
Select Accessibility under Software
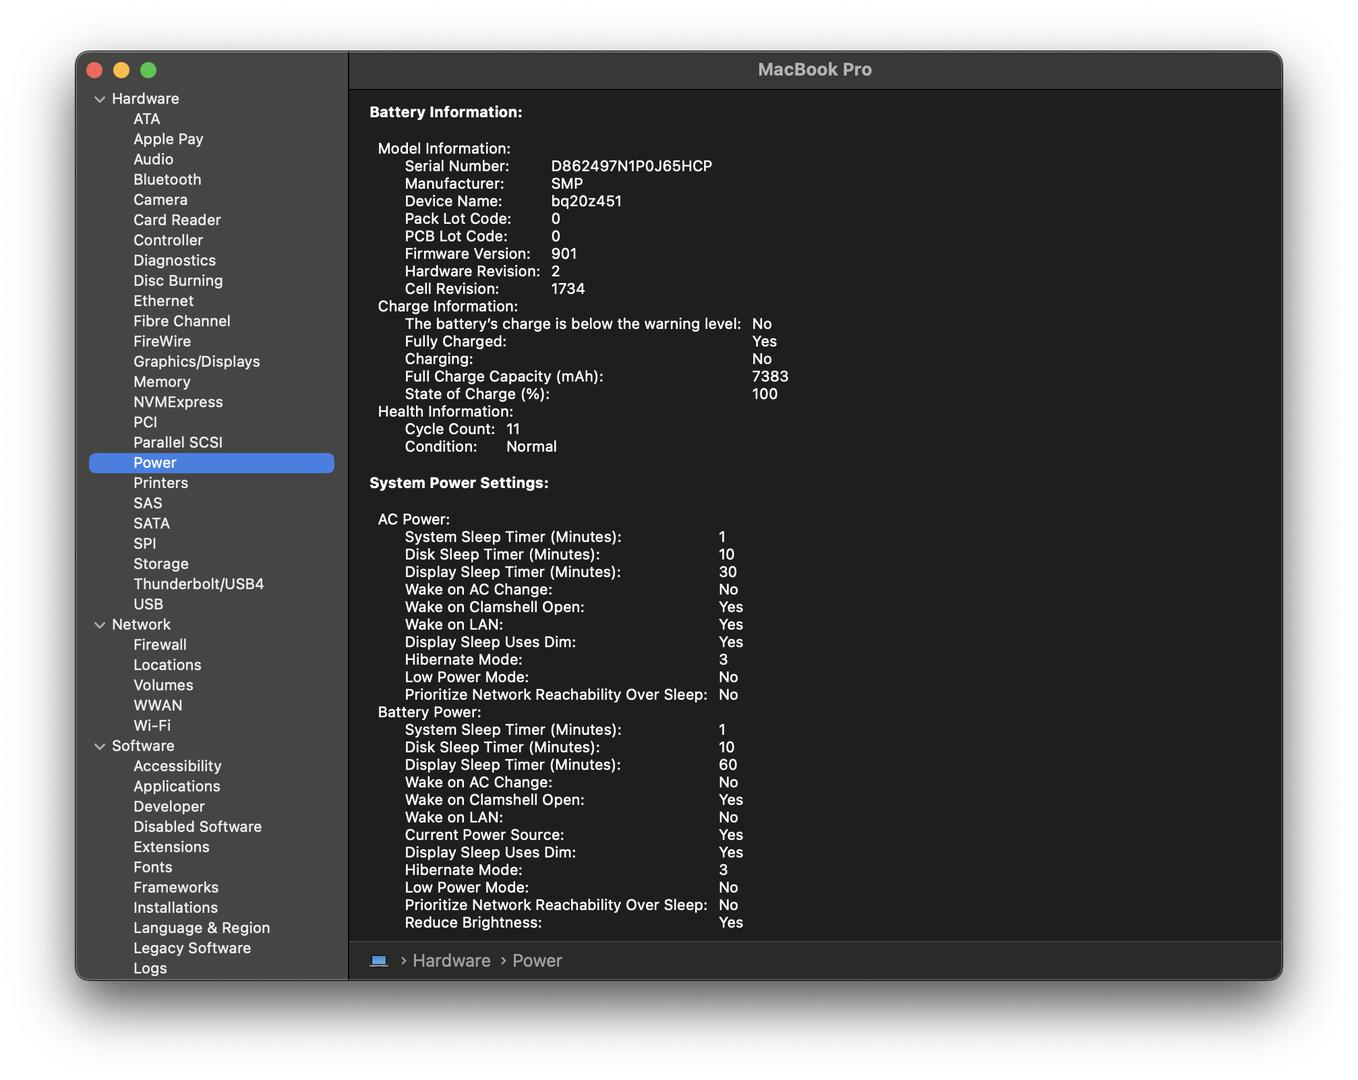[177, 766]
